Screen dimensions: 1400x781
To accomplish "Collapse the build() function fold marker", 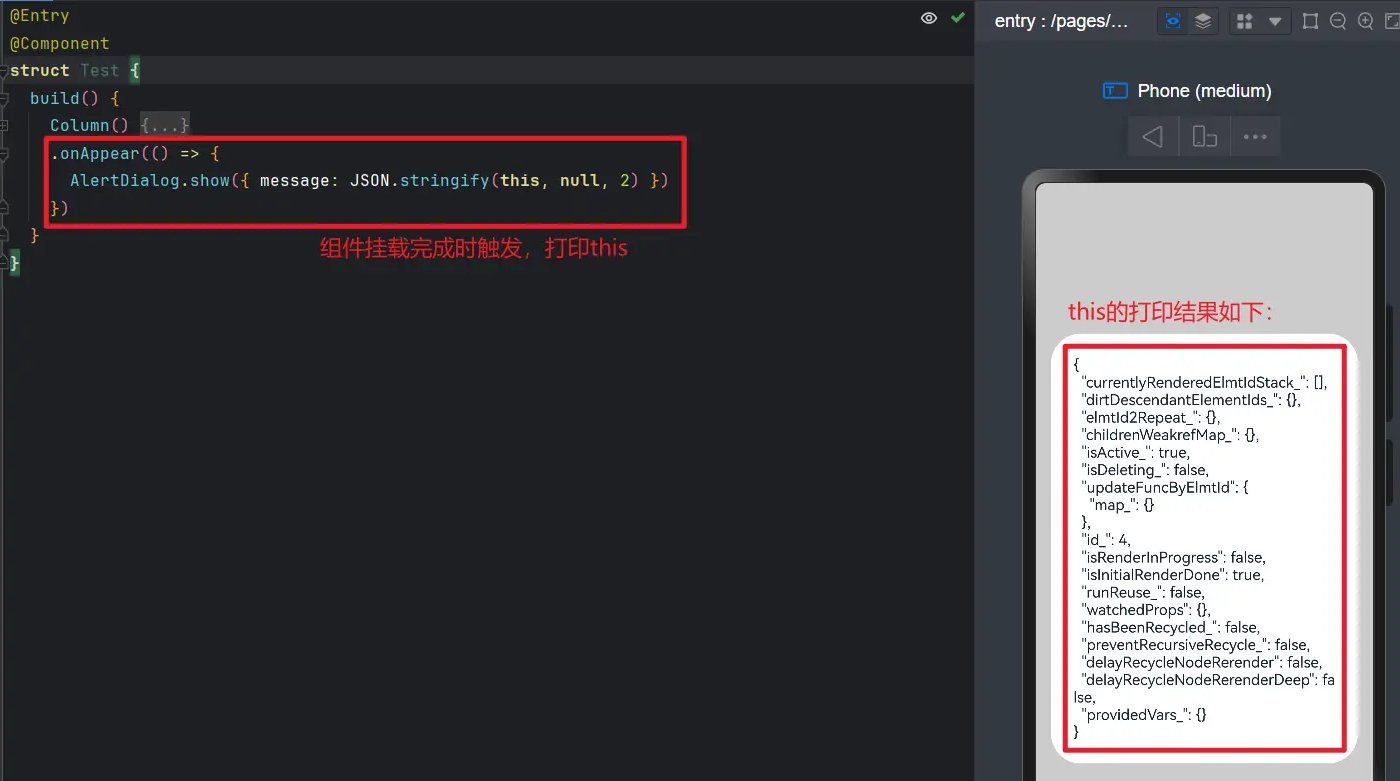I will tap(4, 99).
